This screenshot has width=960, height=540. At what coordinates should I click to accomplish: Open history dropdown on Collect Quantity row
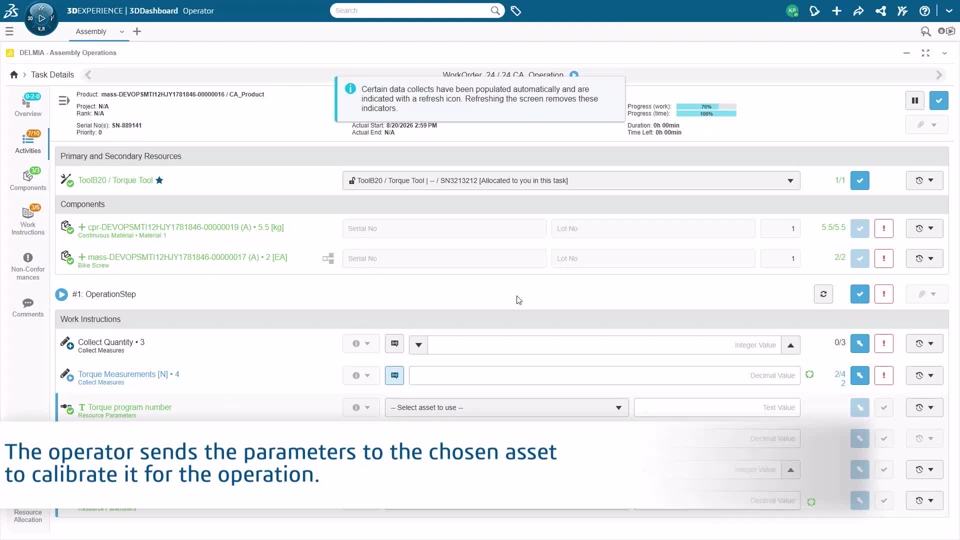pos(924,343)
